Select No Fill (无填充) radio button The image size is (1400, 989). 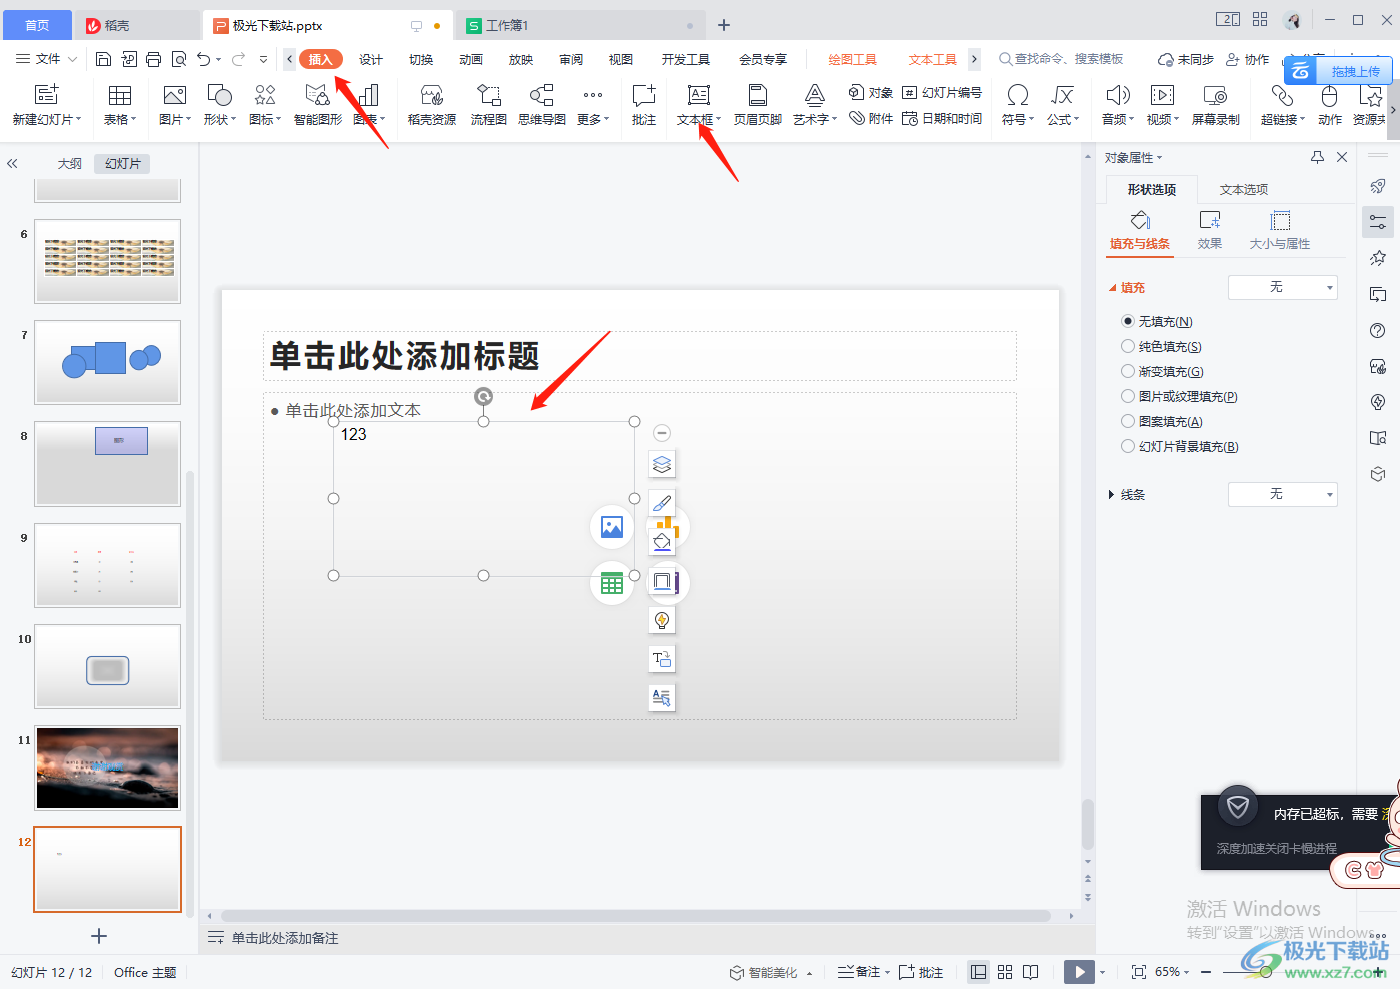(1128, 321)
